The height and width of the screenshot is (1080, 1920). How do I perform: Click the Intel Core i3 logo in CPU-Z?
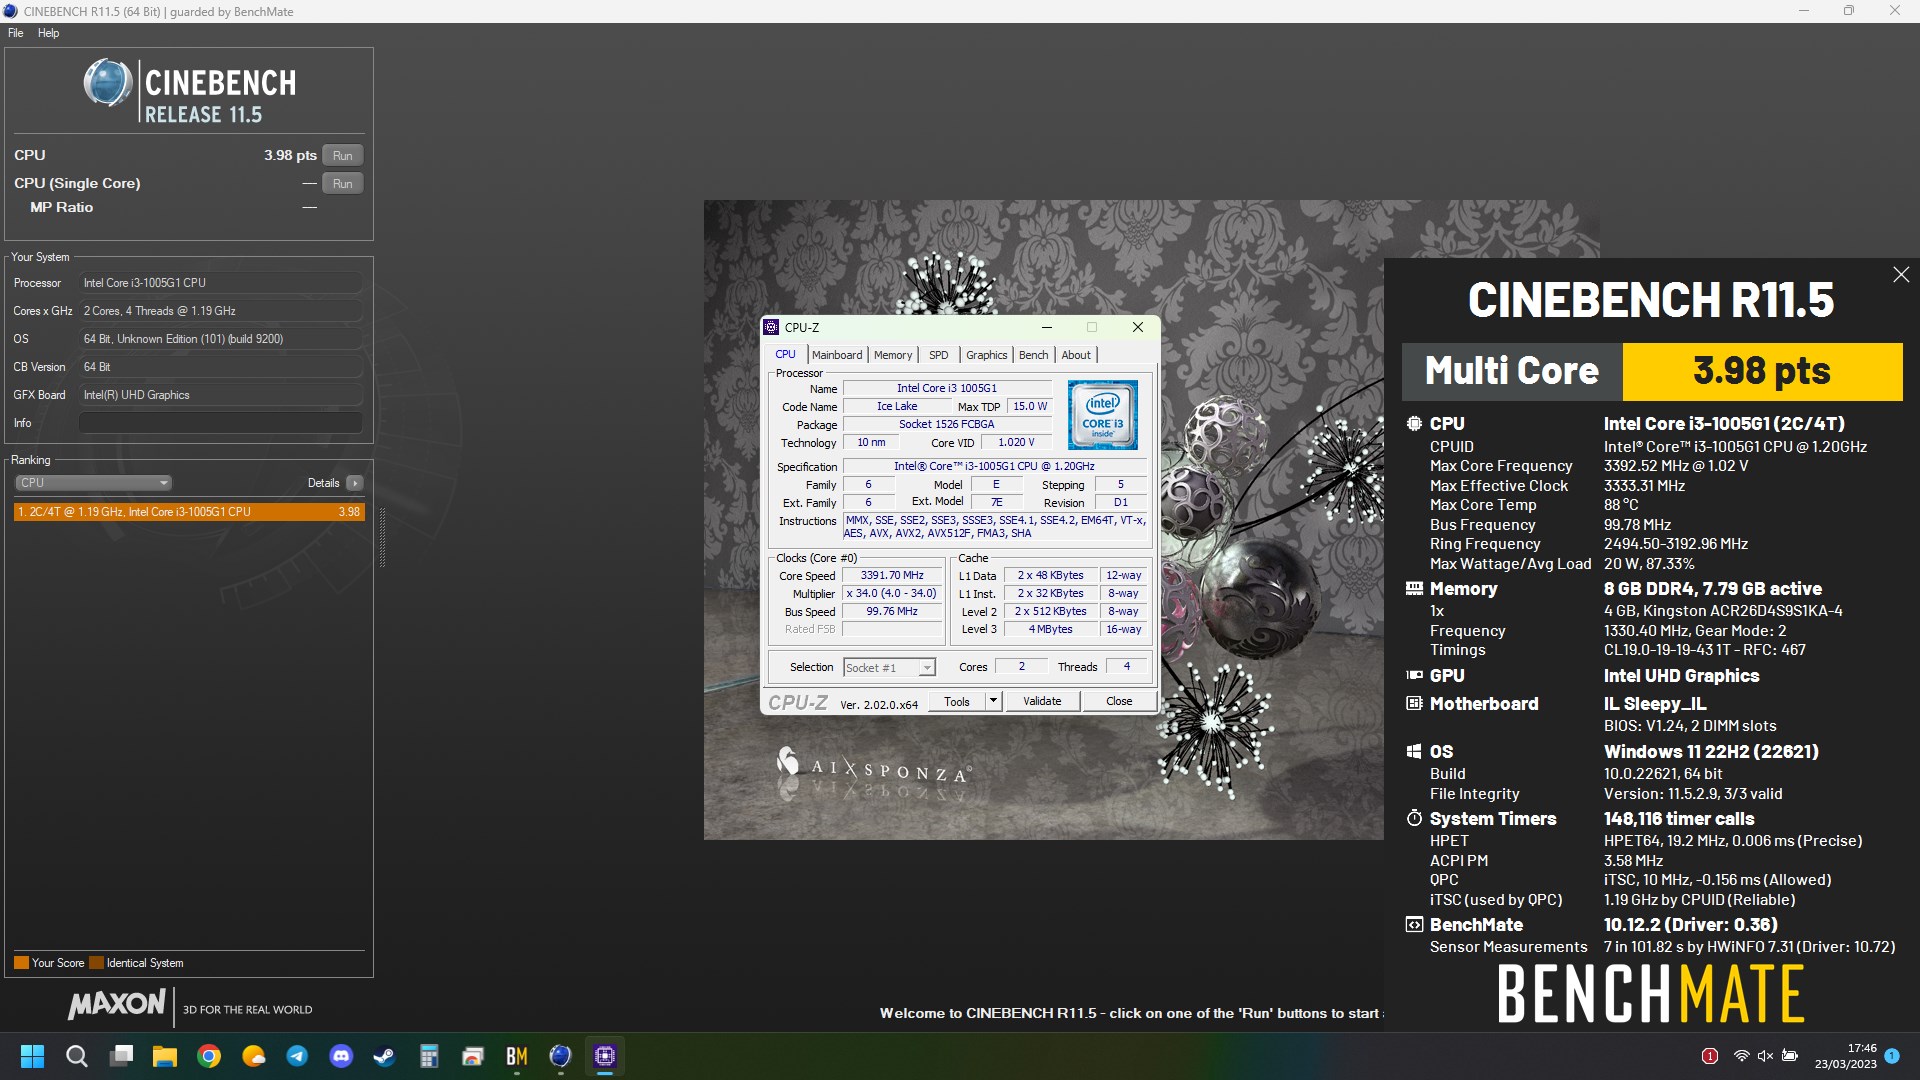pos(1102,414)
